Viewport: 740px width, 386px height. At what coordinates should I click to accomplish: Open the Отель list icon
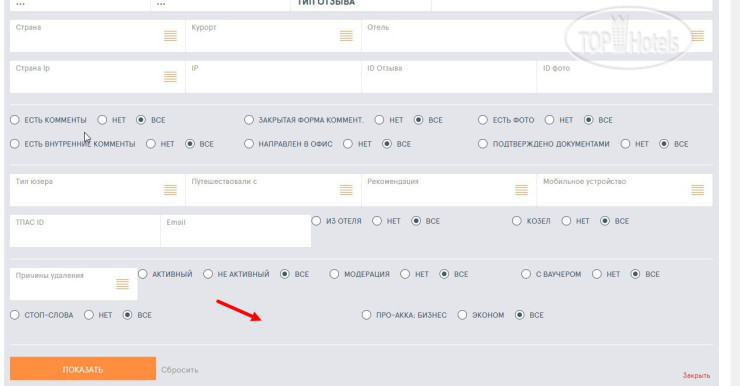[698, 36]
